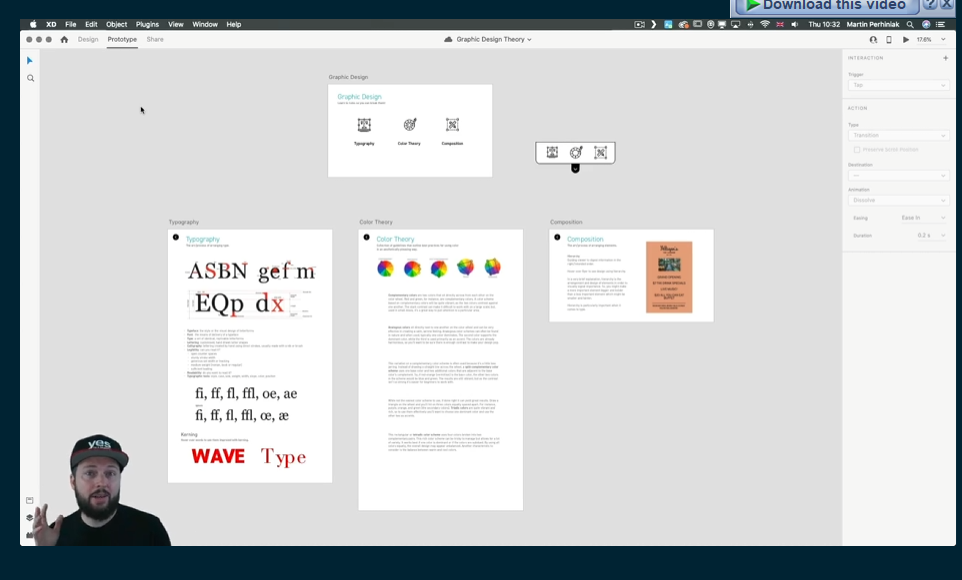The width and height of the screenshot is (962, 580).
Task: Open the Type dropdown showing Transition
Action: pos(899,135)
